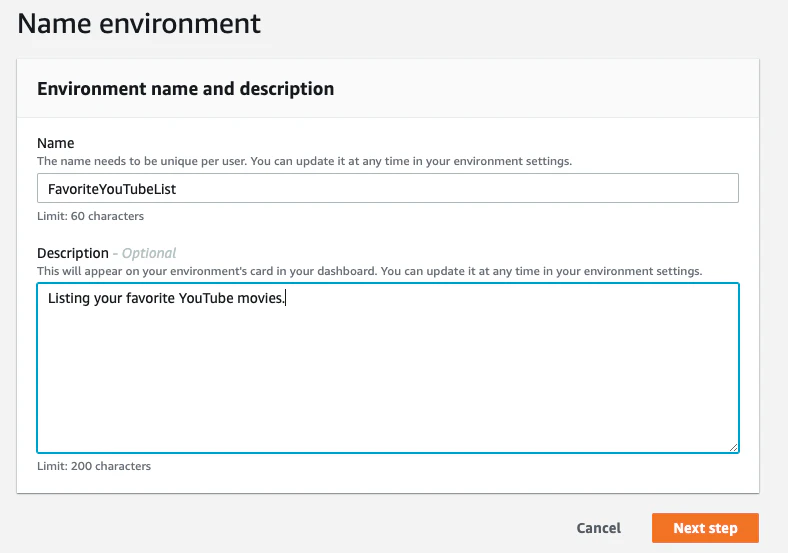The height and width of the screenshot is (553, 788).
Task: Click the name uniqueness help text
Action: coord(305,161)
